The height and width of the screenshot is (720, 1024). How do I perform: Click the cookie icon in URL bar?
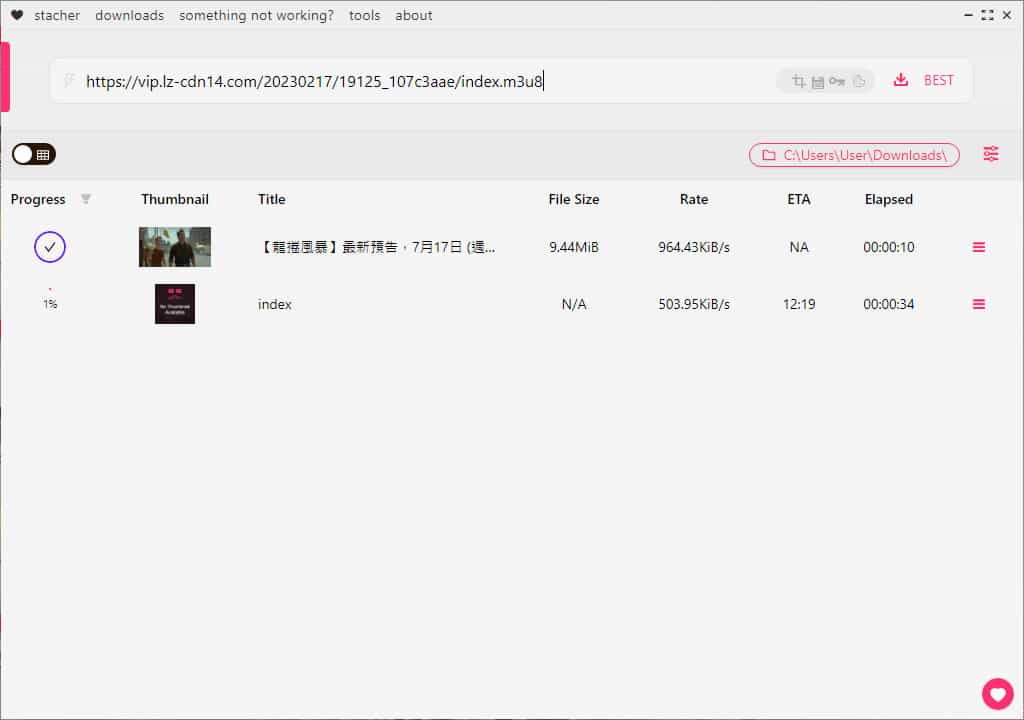pyautogui.click(x=858, y=81)
